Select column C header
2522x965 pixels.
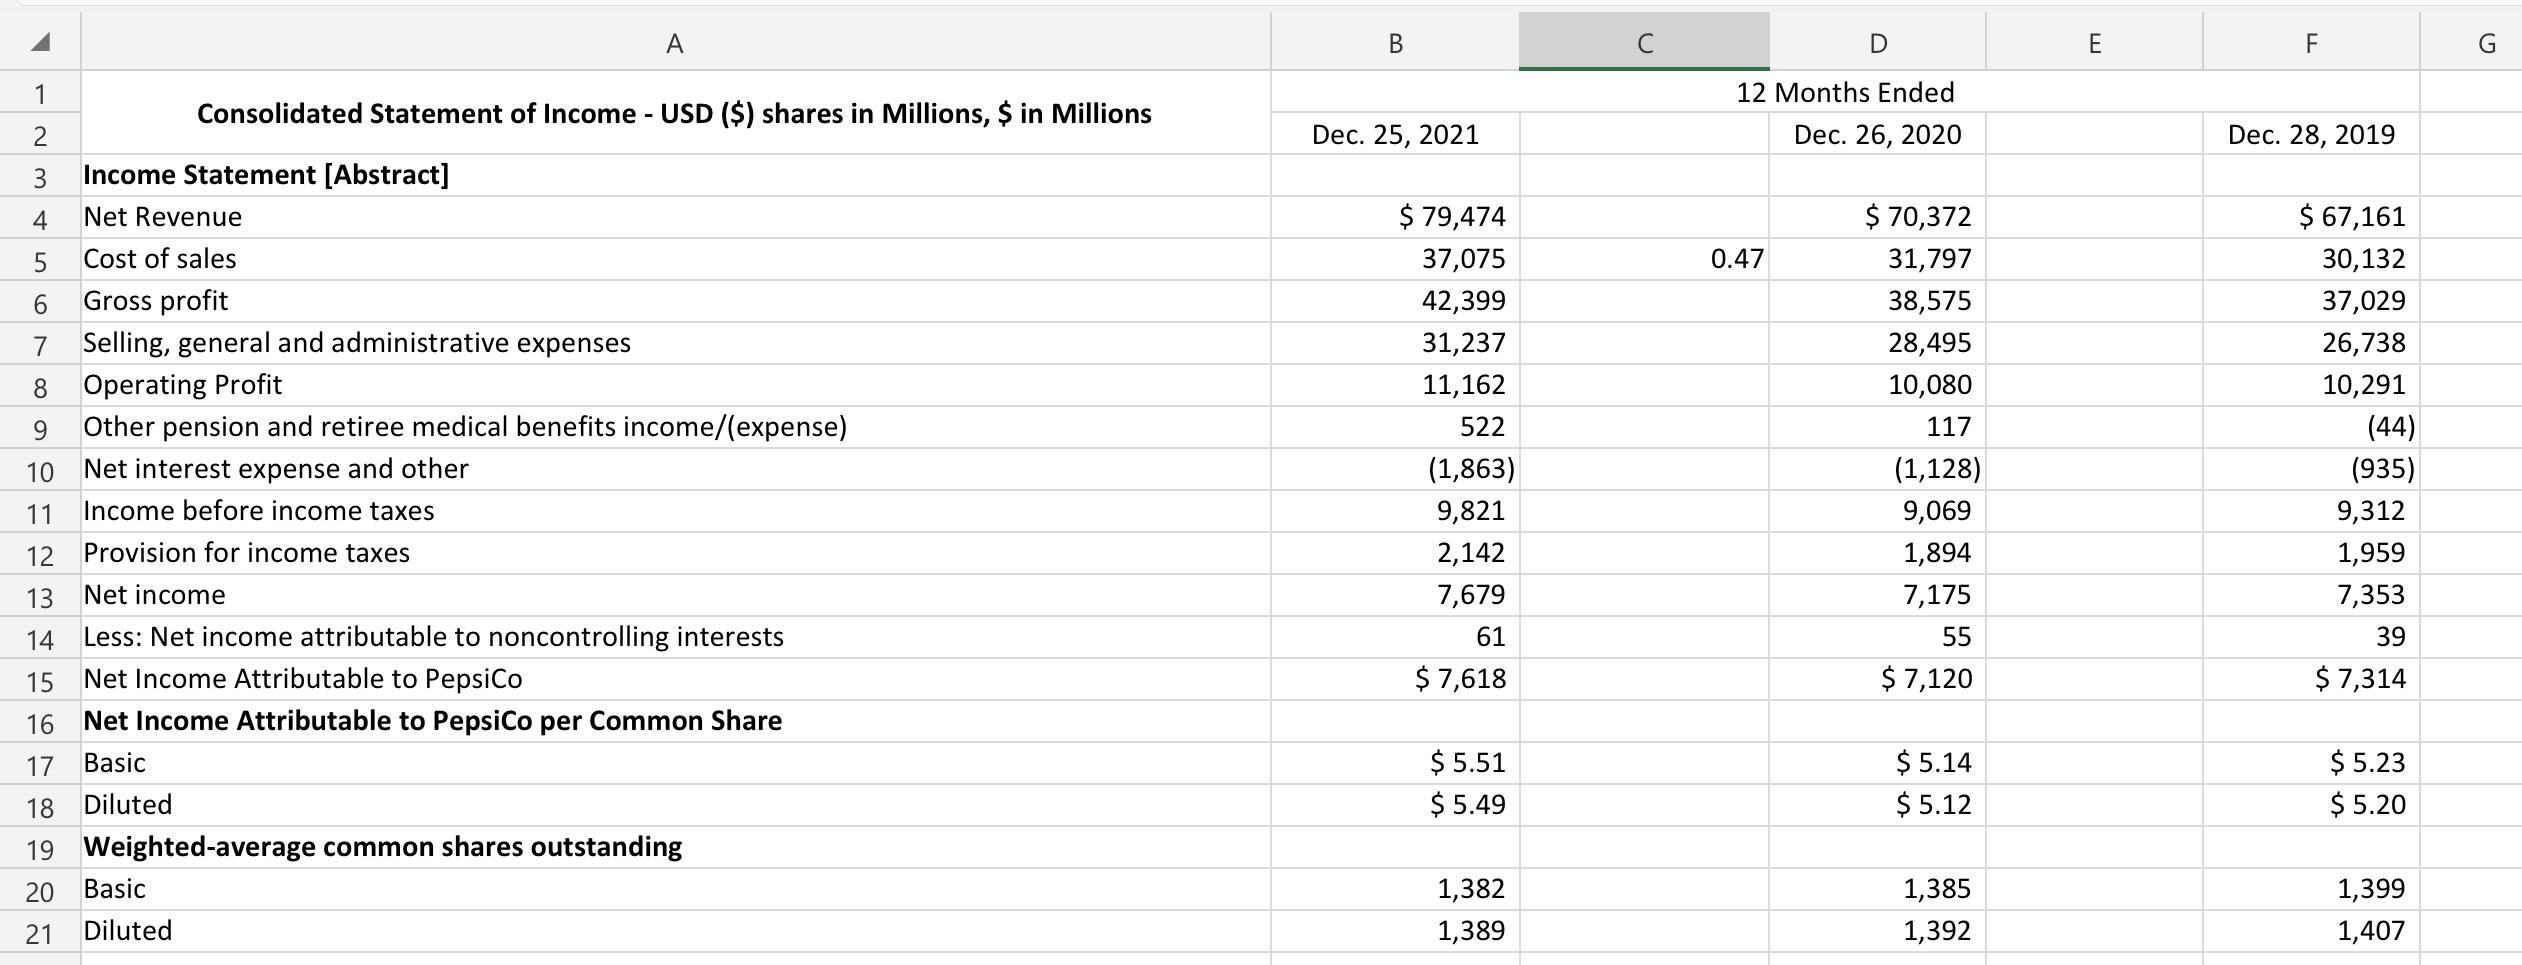(x=1644, y=42)
